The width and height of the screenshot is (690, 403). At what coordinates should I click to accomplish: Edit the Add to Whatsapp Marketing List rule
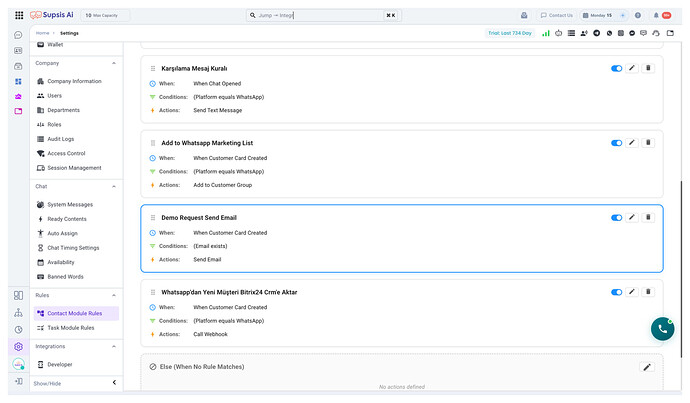[x=632, y=143]
